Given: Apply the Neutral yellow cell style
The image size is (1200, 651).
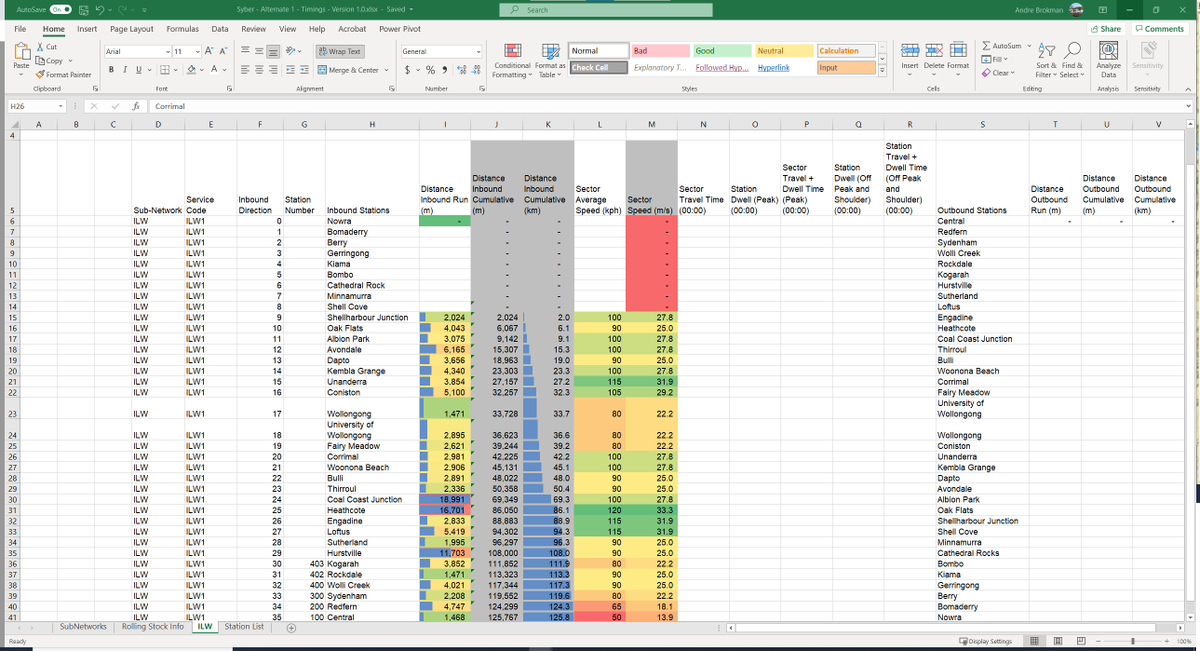Looking at the screenshot, I should [784, 51].
